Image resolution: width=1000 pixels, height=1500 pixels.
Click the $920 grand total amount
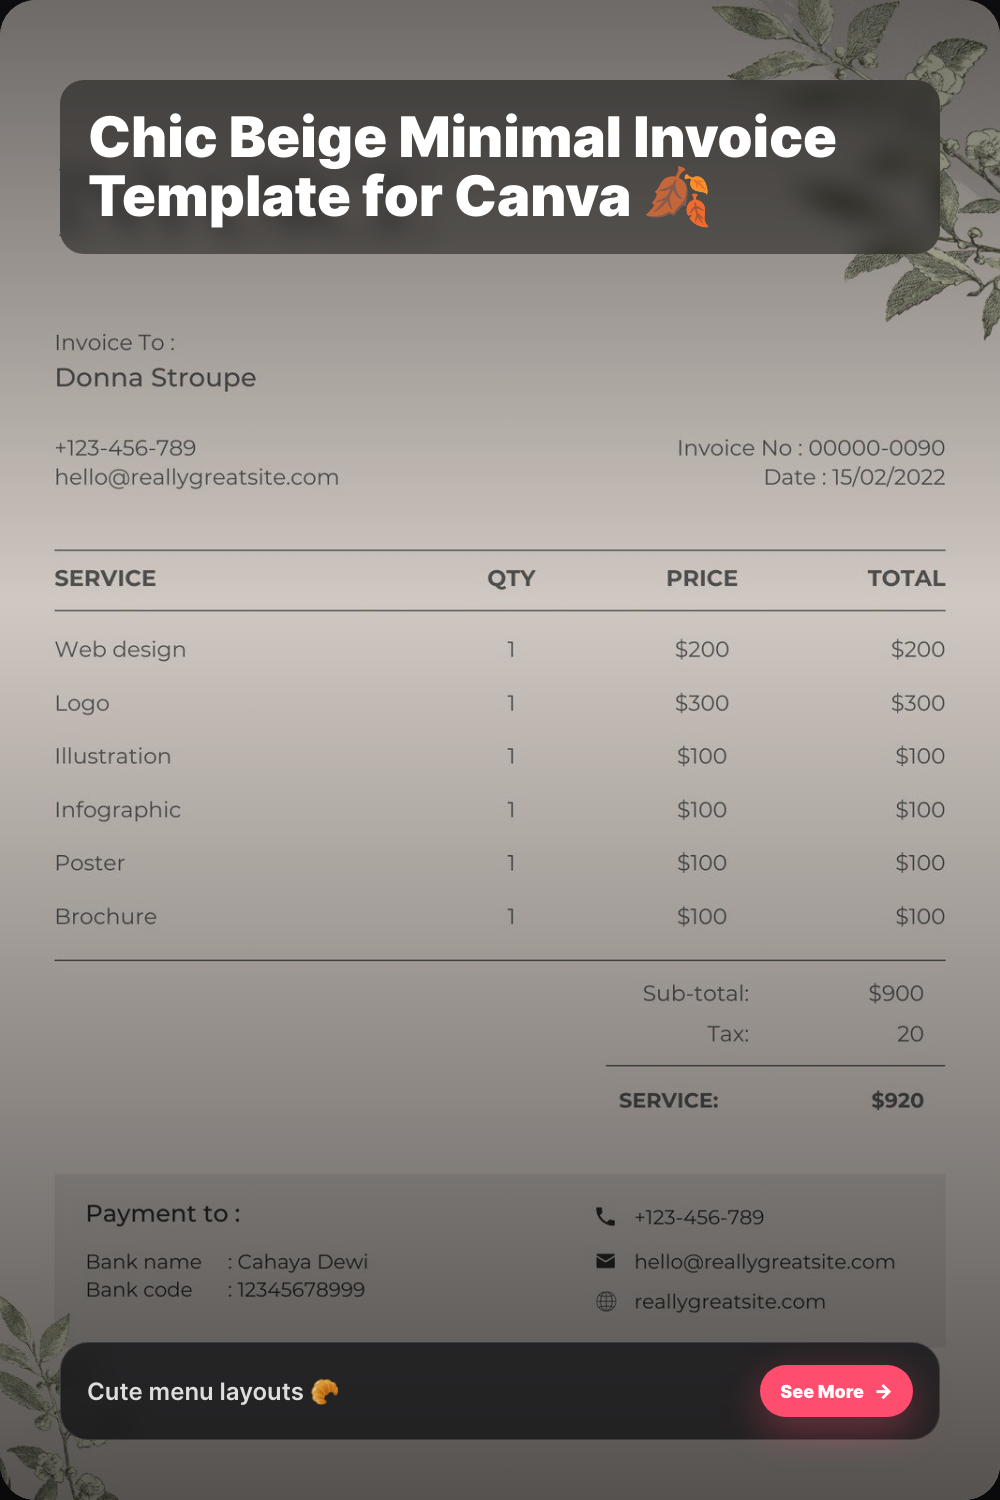[x=897, y=1100]
